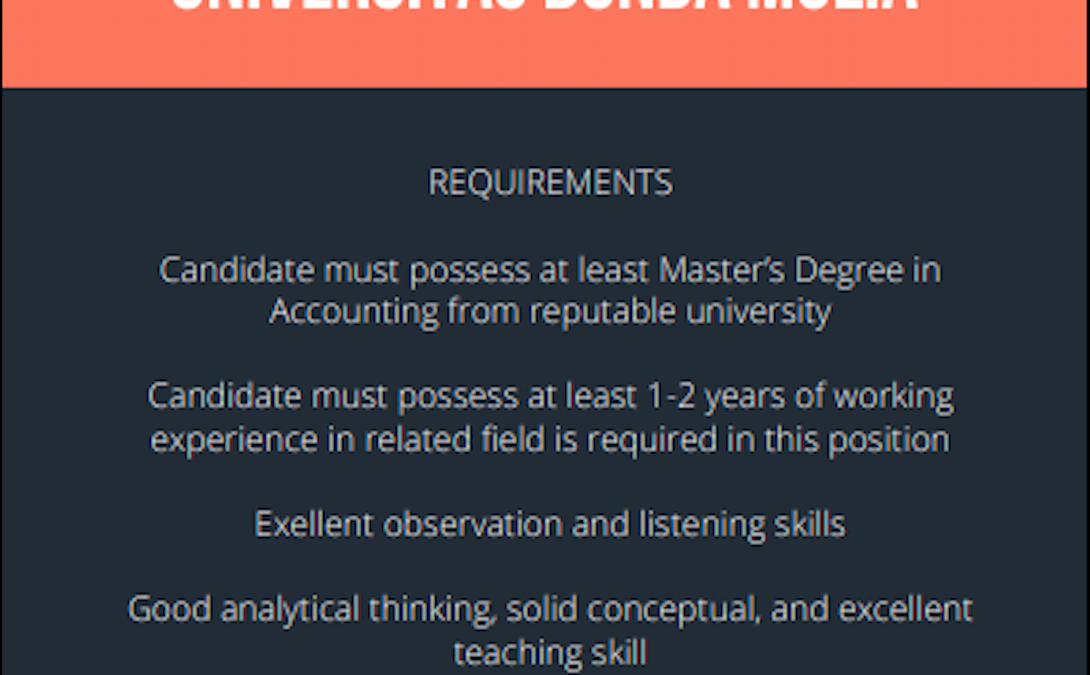Viewport: 1090px width, 675px height.
Task: Click the phrase "reputable university"
Action: coord(680,312)
